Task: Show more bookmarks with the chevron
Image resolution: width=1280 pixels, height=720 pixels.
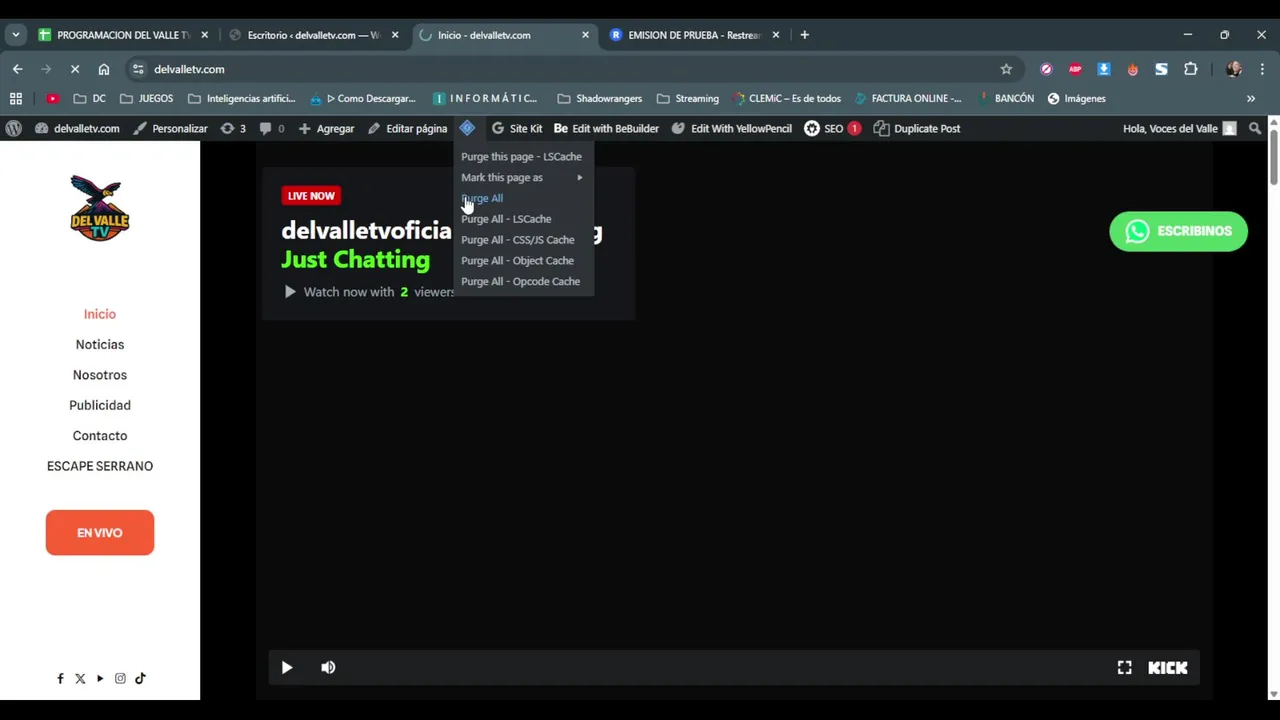Action: click(1250, 98)
